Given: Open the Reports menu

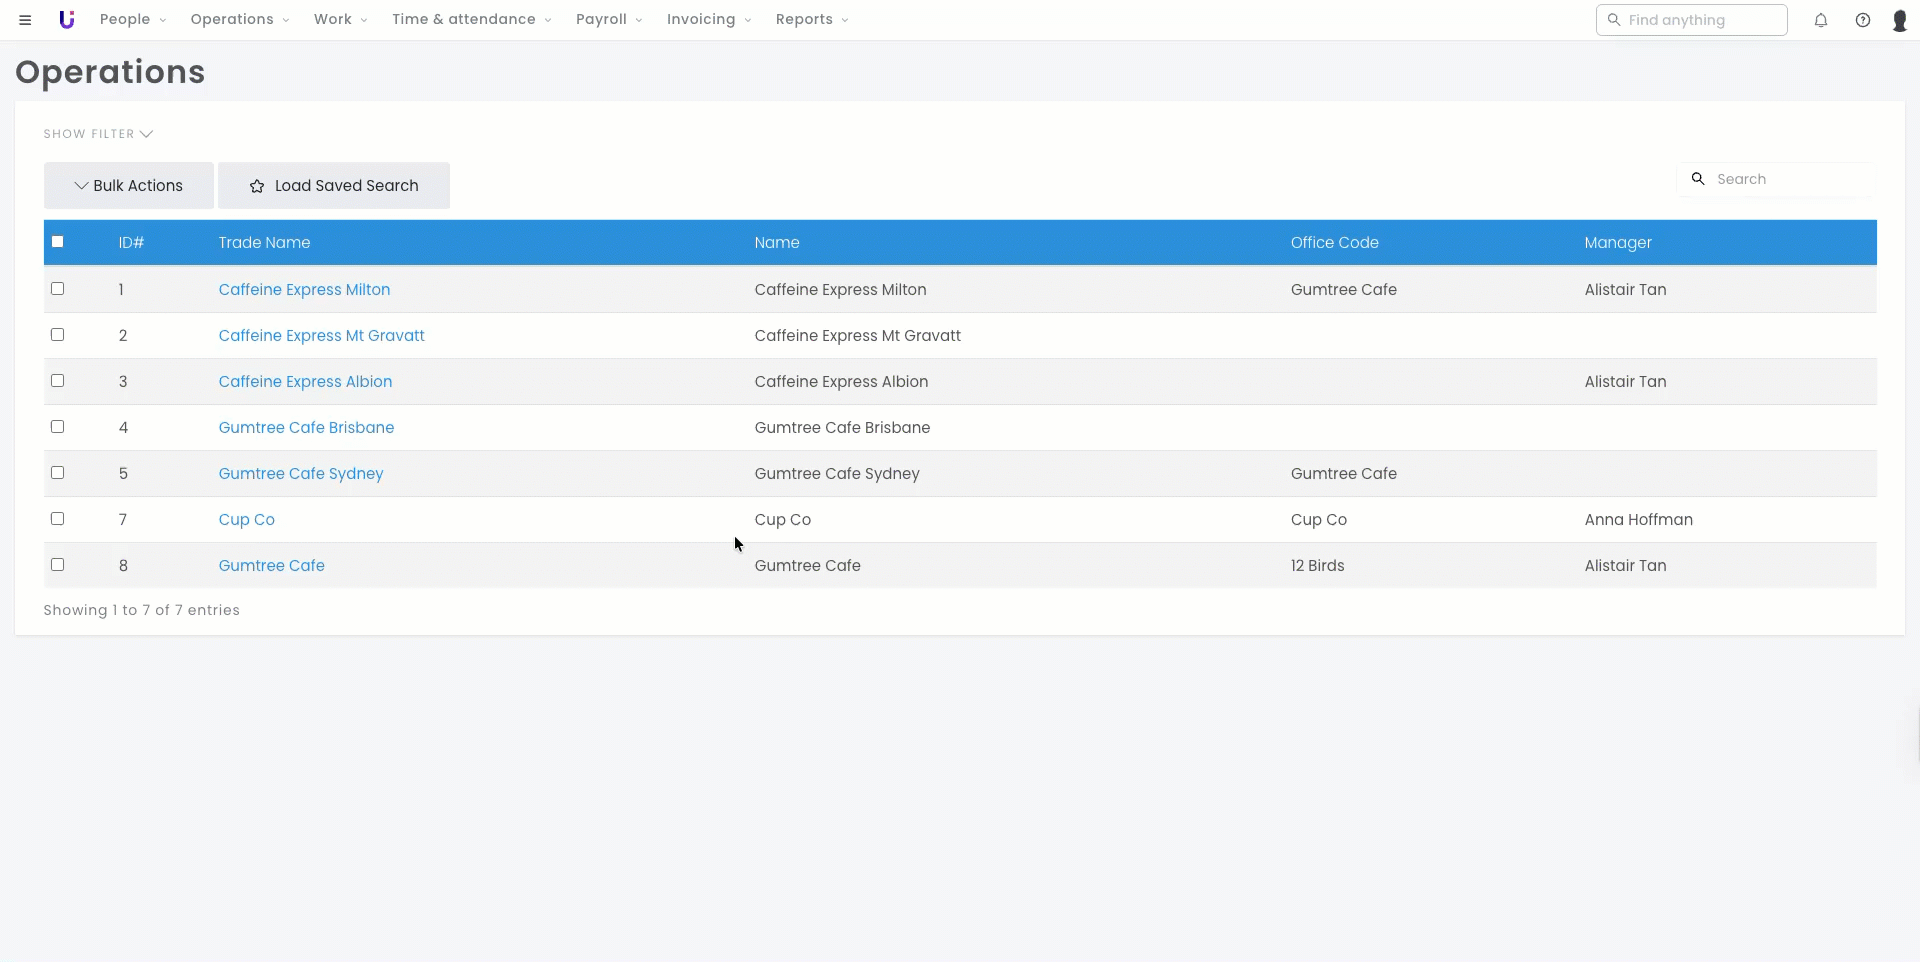Looking at the screenshot, I should pyautogui.click(x=812, y=20).
